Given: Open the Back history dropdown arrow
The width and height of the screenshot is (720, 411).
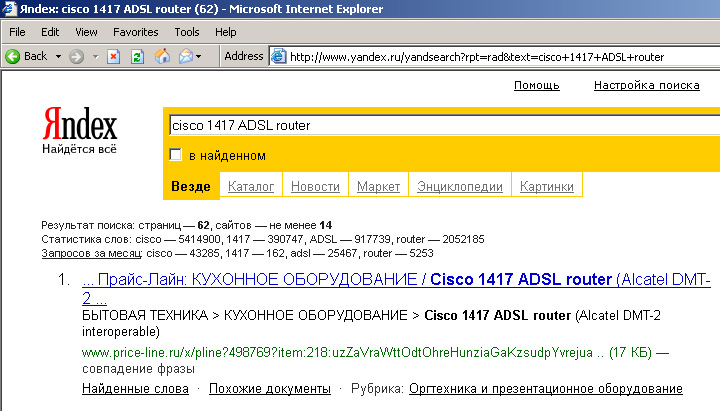Looking at the screenshot, I should (x=58, y=56).
